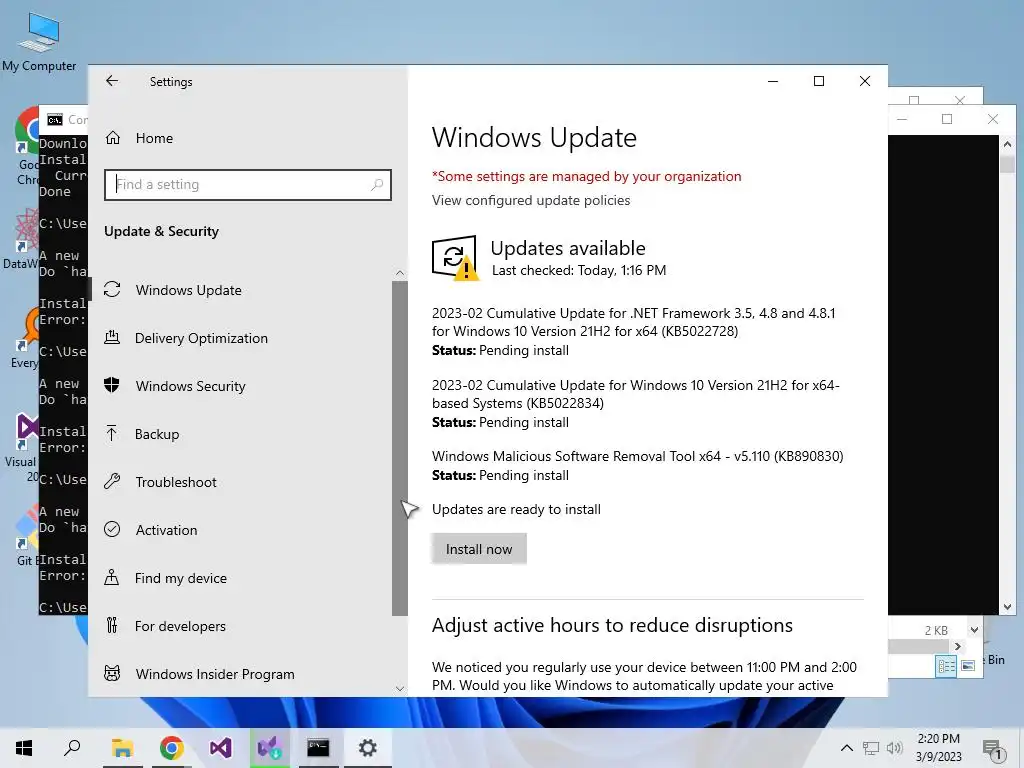This screenshot has width=1024, height=768.
Task: Open the Windows Start menu
Action: pyautogui.click(x=24, y=748)
